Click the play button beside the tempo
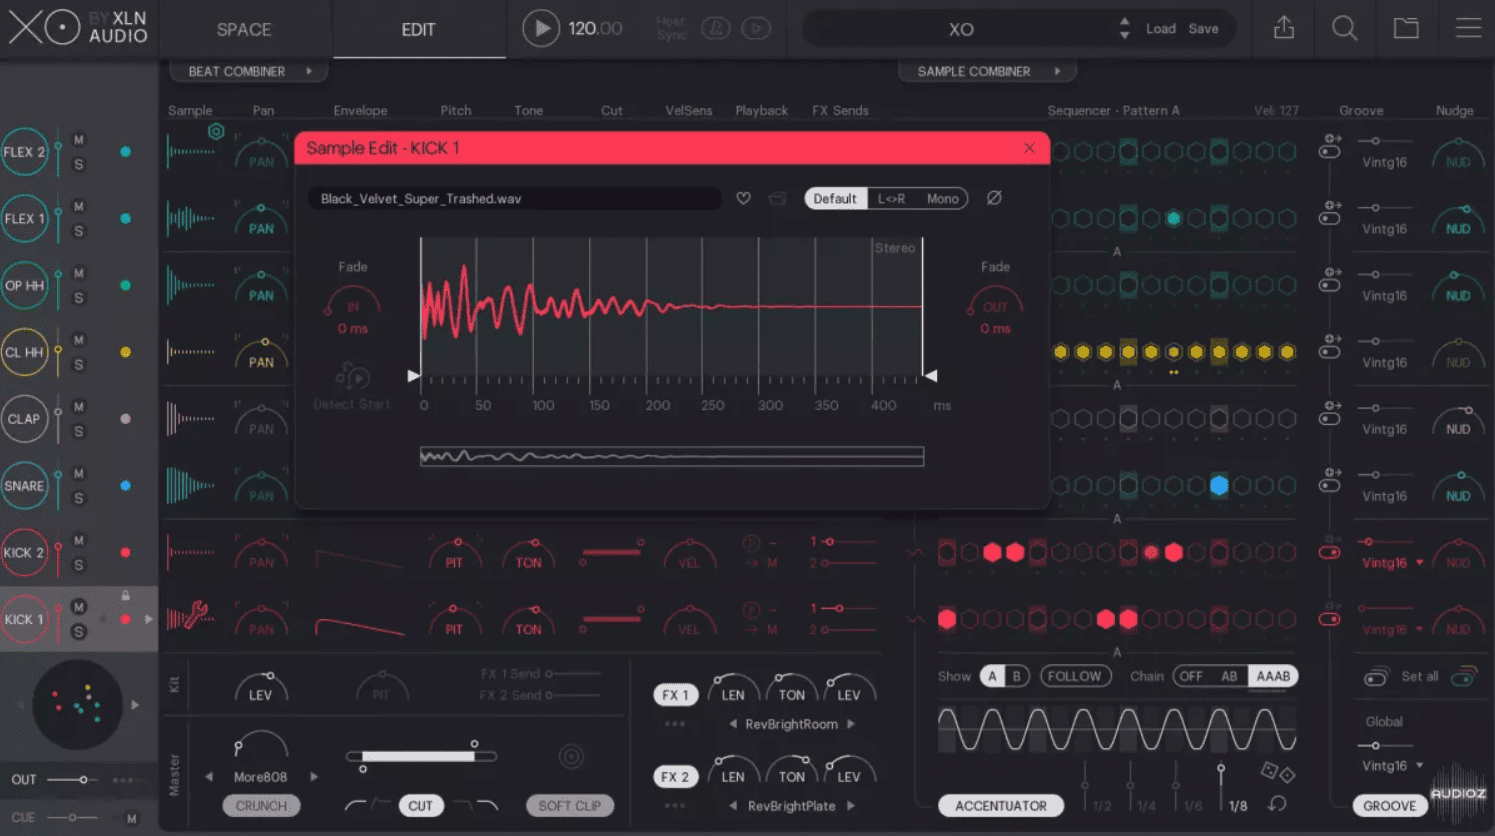1495x836 pixels. [541, 28]
